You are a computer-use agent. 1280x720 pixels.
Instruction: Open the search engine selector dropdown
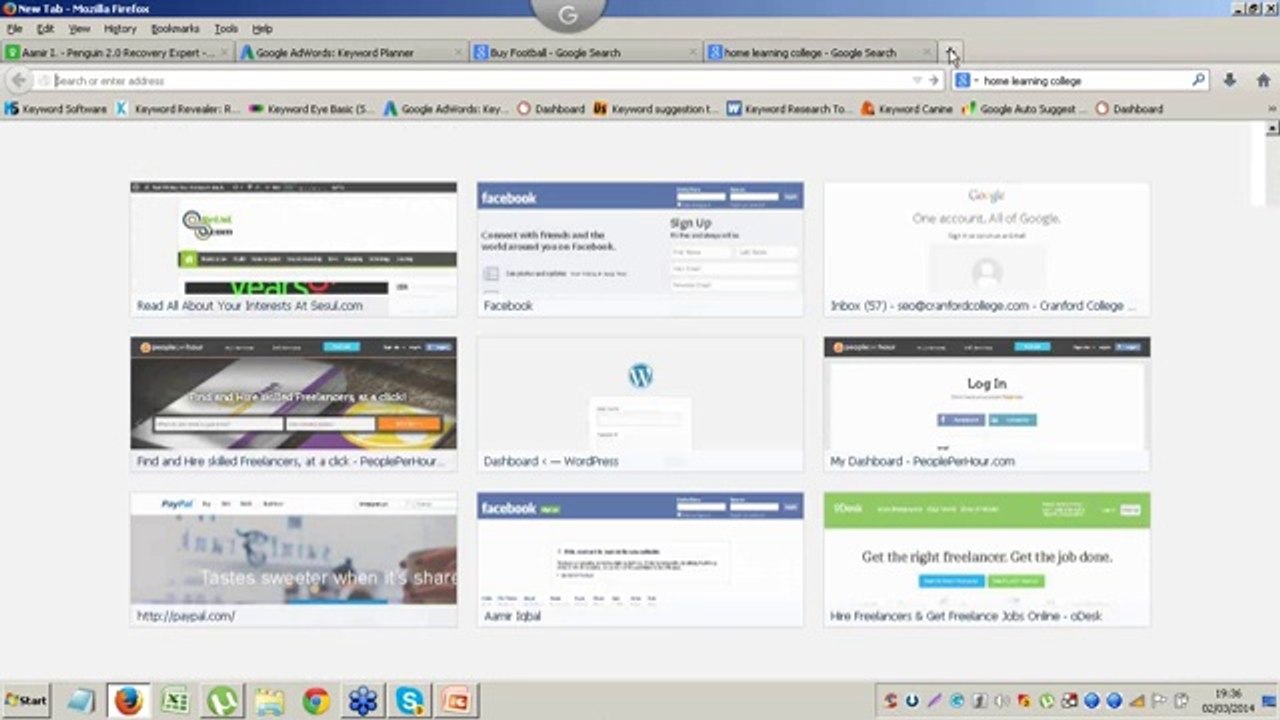966,80
